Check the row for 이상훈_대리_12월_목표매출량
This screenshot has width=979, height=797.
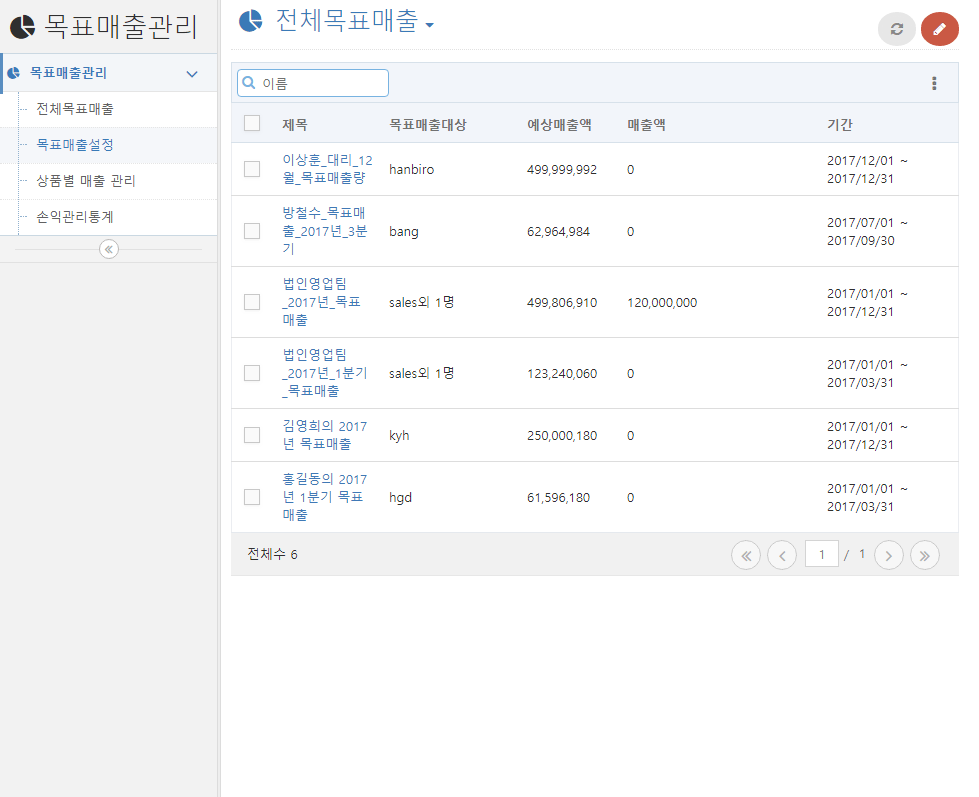coord(252,169)
